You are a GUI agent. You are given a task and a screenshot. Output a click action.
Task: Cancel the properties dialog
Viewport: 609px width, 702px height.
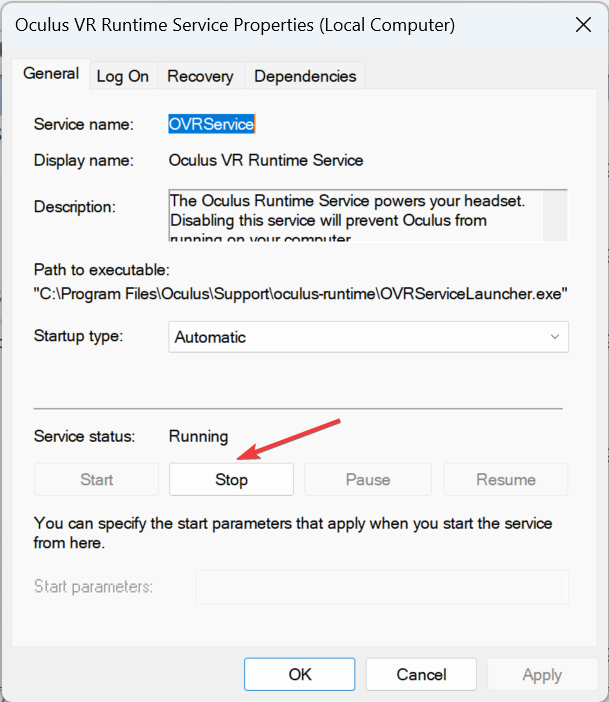[x=421, y=674]
